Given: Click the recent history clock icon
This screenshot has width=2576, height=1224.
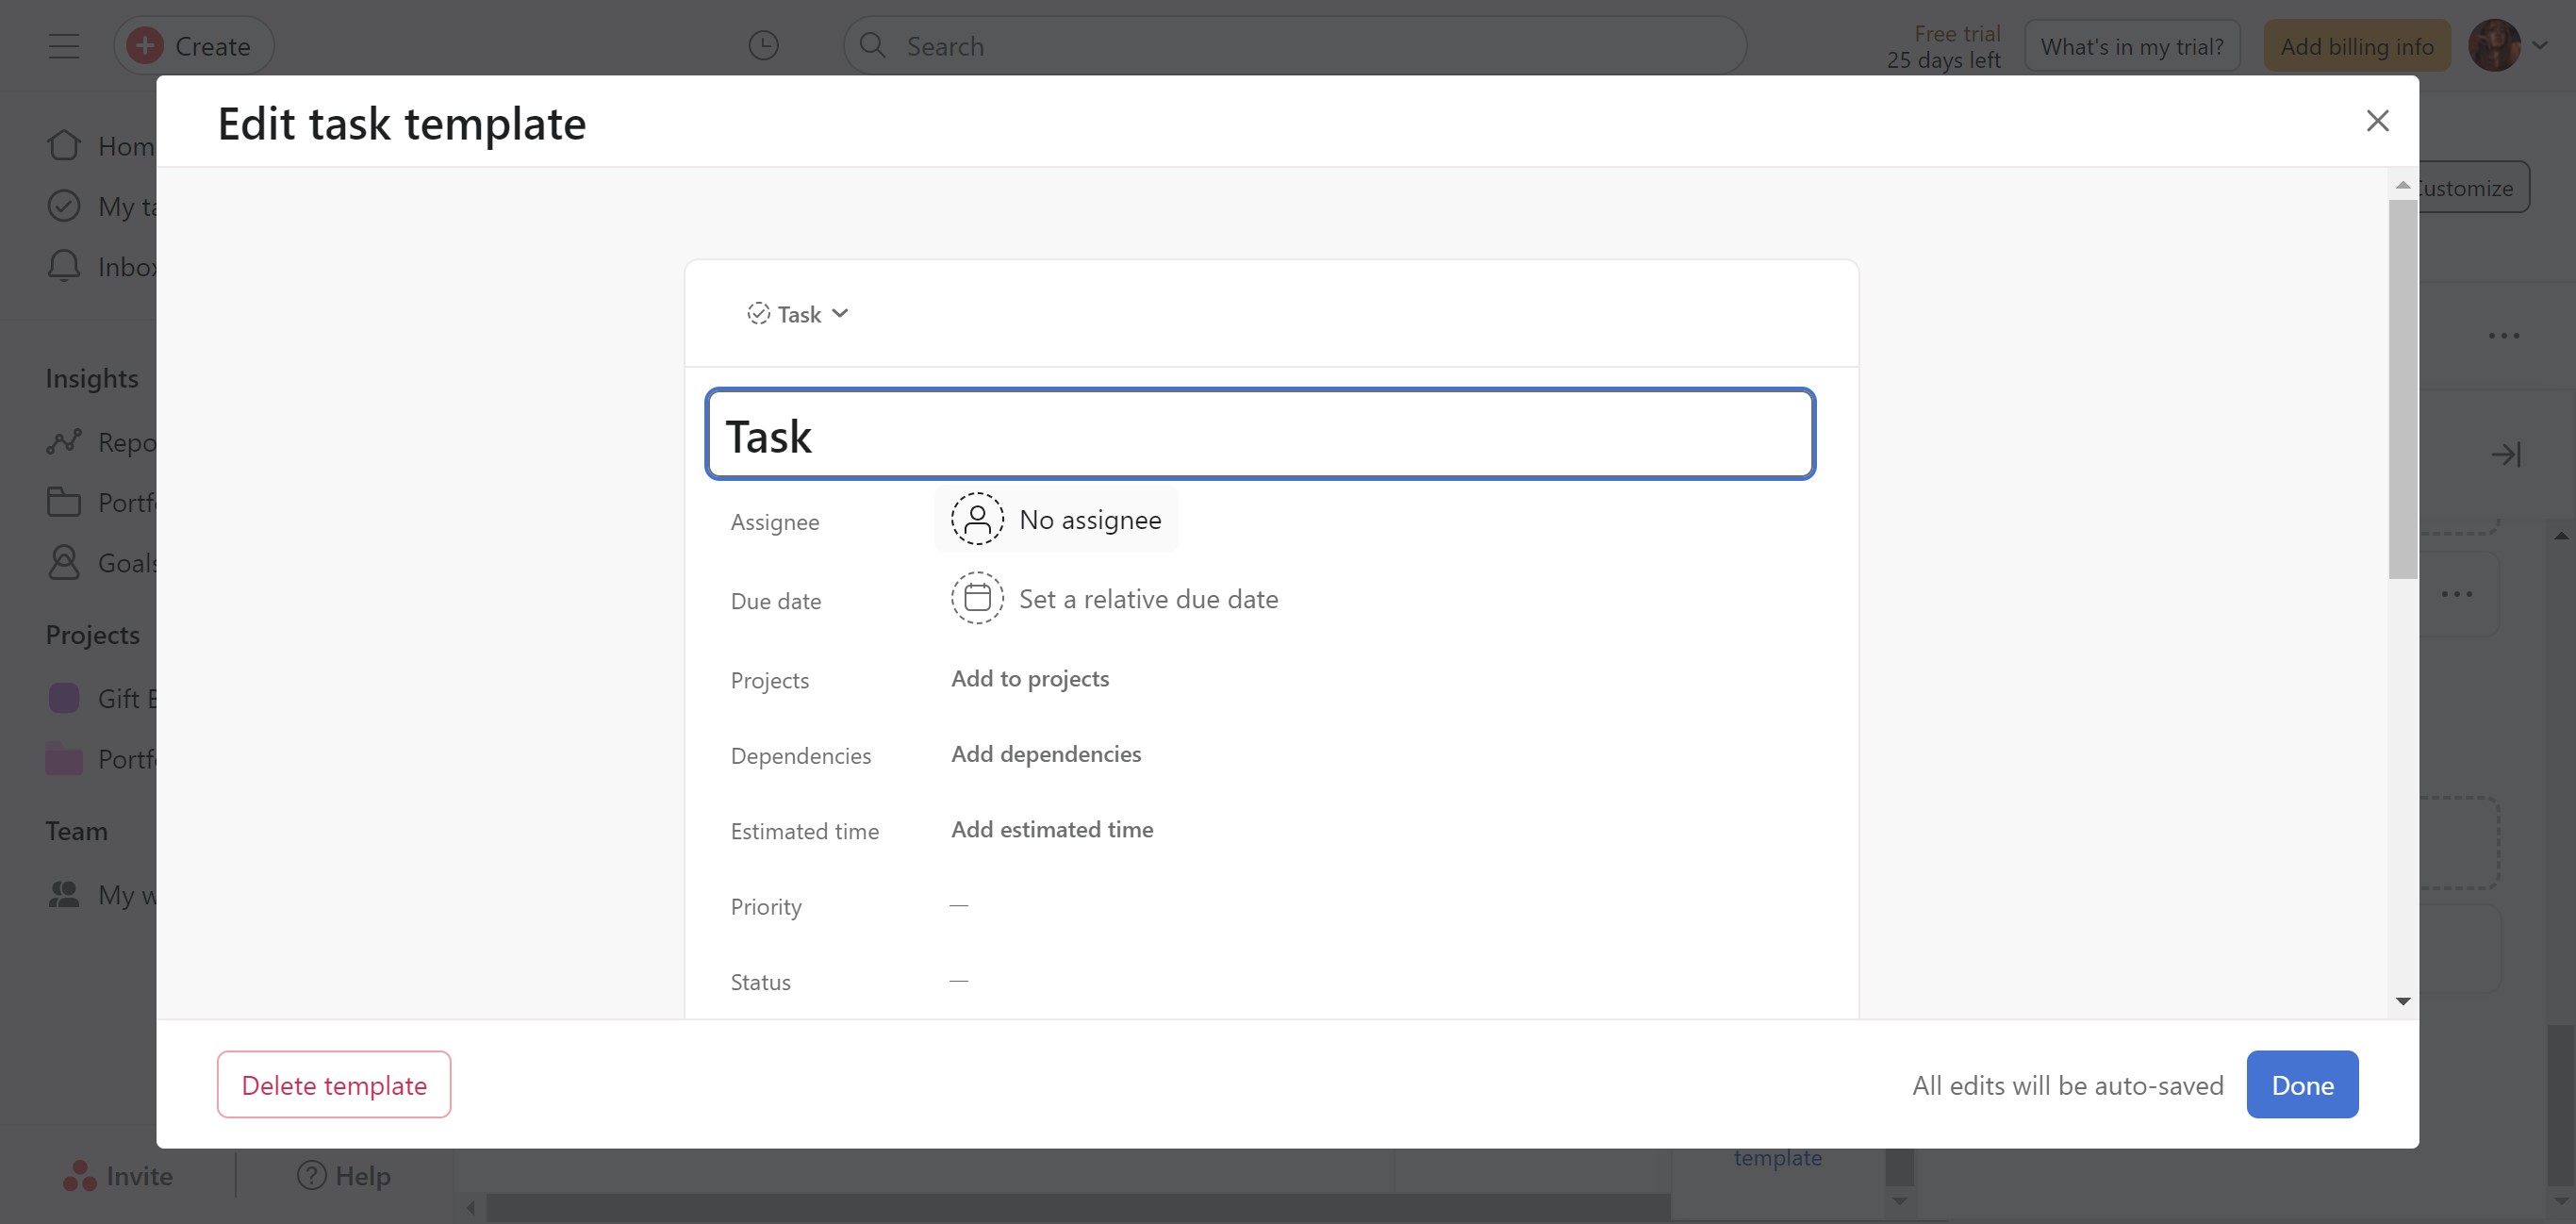Looking at the screenshot, I should pos(763,46).
